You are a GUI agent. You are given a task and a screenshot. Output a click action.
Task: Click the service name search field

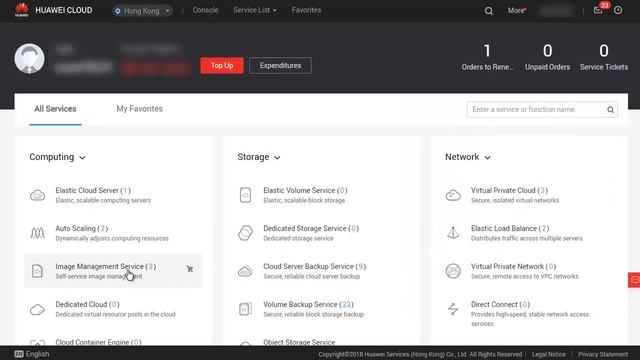coord(542,109)
